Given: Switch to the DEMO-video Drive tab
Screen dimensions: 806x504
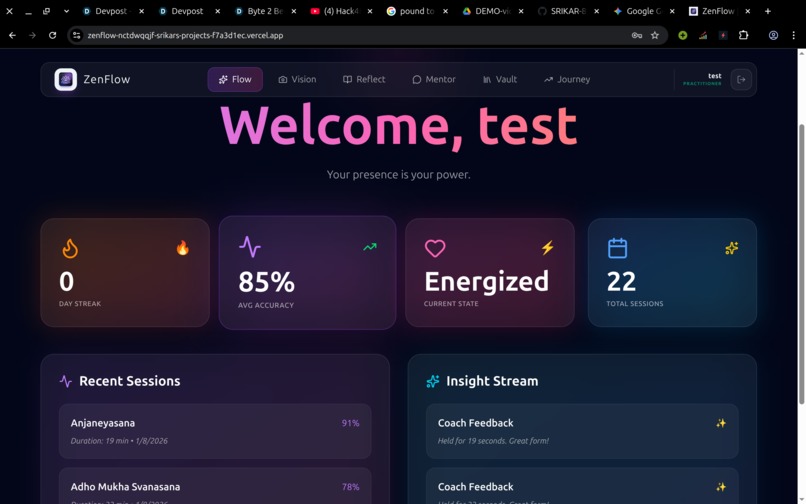Looking at the screenshot, I should click(x=492, y=11).
